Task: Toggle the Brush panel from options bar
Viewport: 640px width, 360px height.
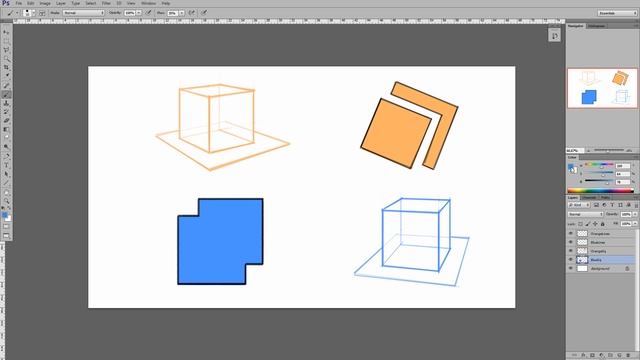Action: pyautogui.click(x=42, y=13)
